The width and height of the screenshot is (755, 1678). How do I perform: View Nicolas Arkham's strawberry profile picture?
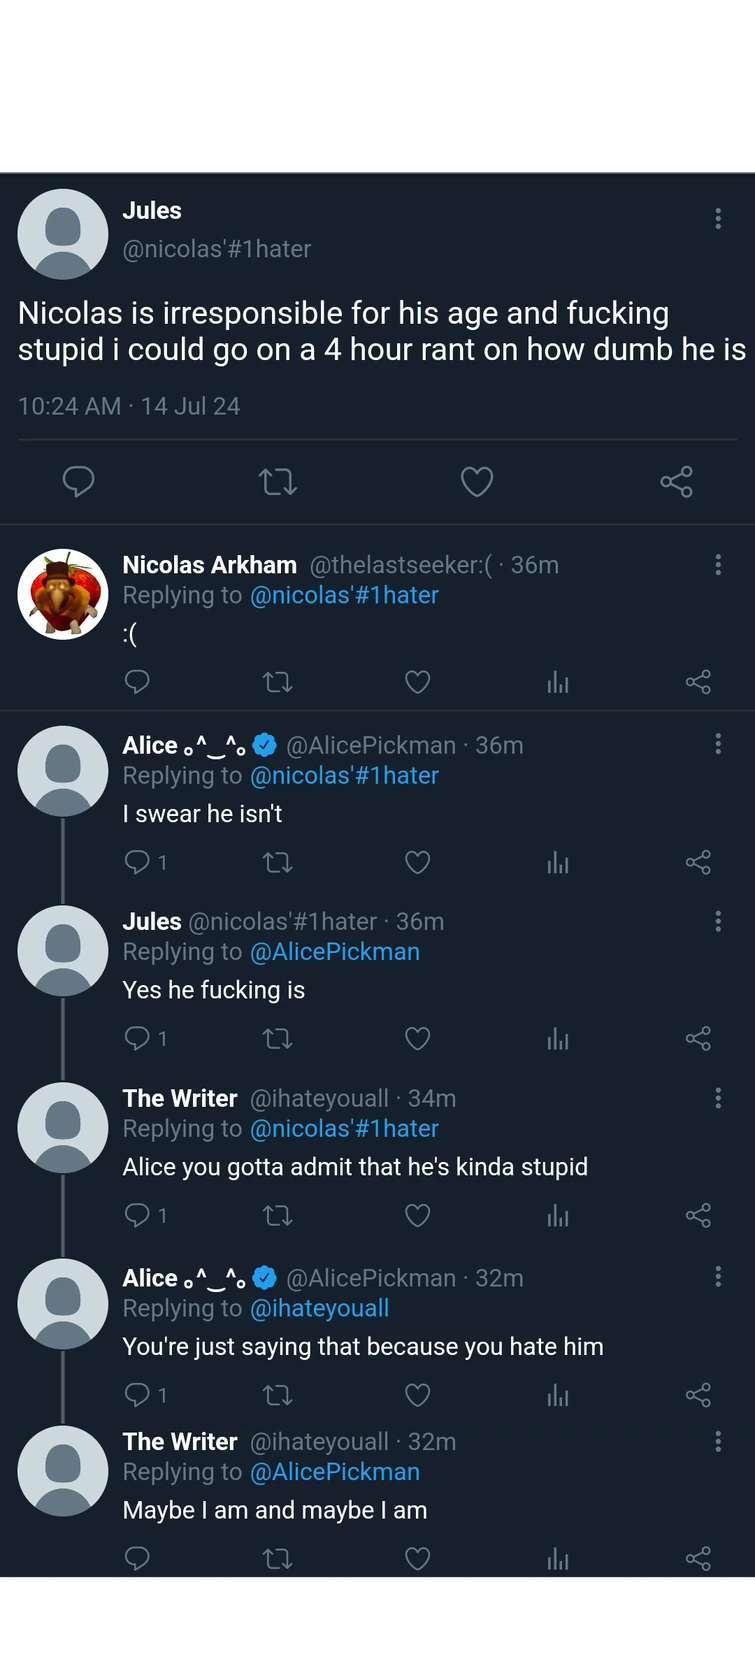click(62, 594)
